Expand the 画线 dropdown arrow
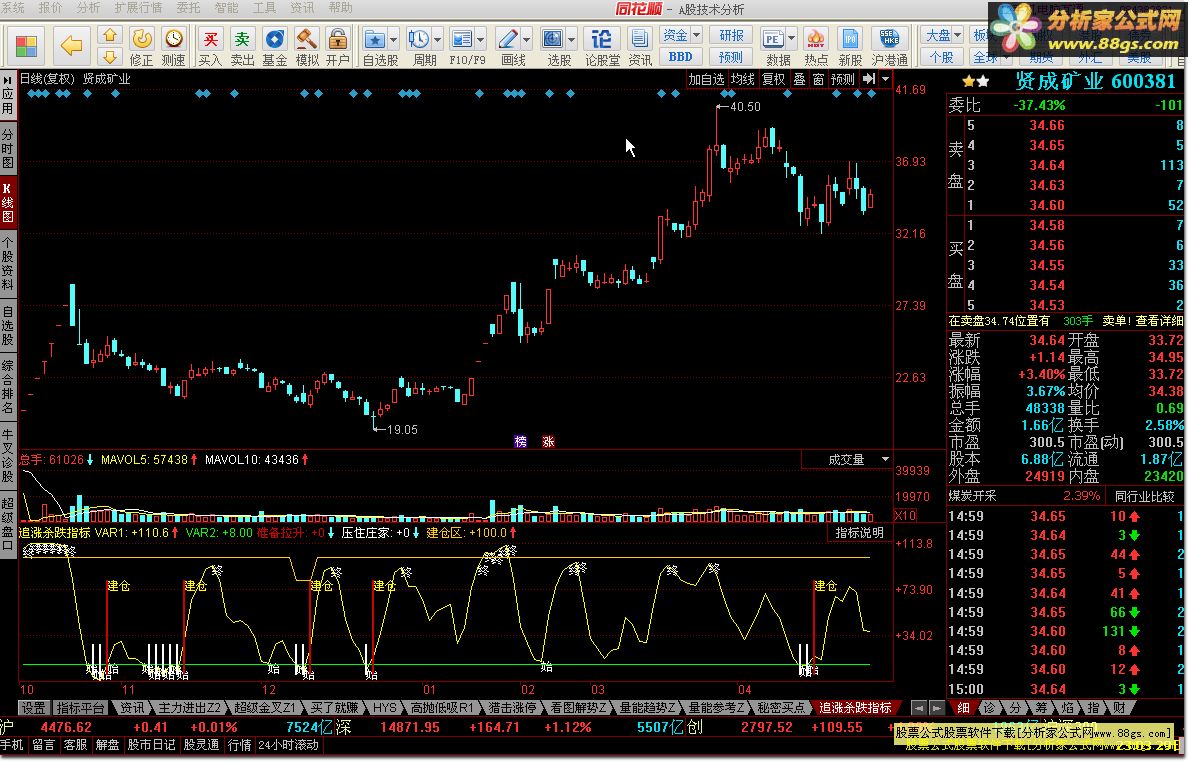 [x=526, y=39]
